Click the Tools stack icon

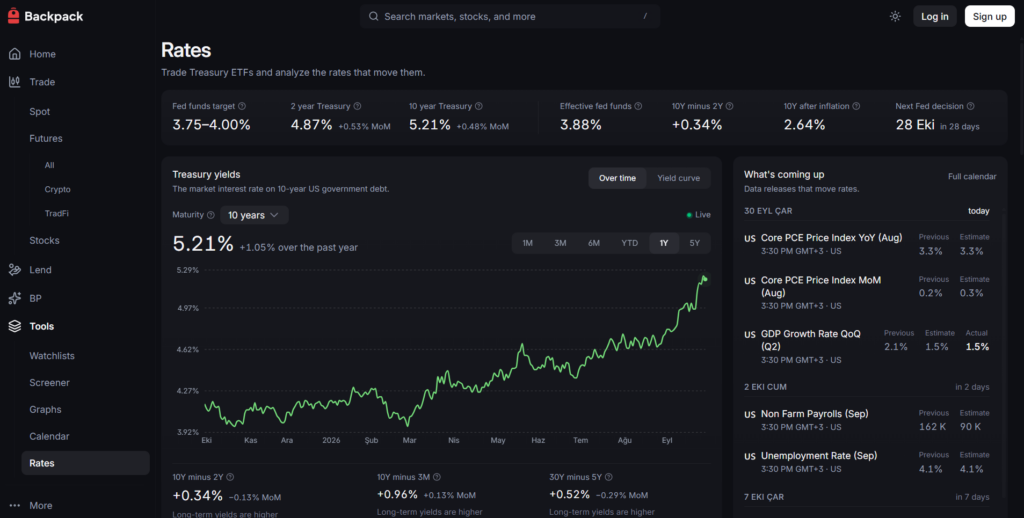click(14, 326)
